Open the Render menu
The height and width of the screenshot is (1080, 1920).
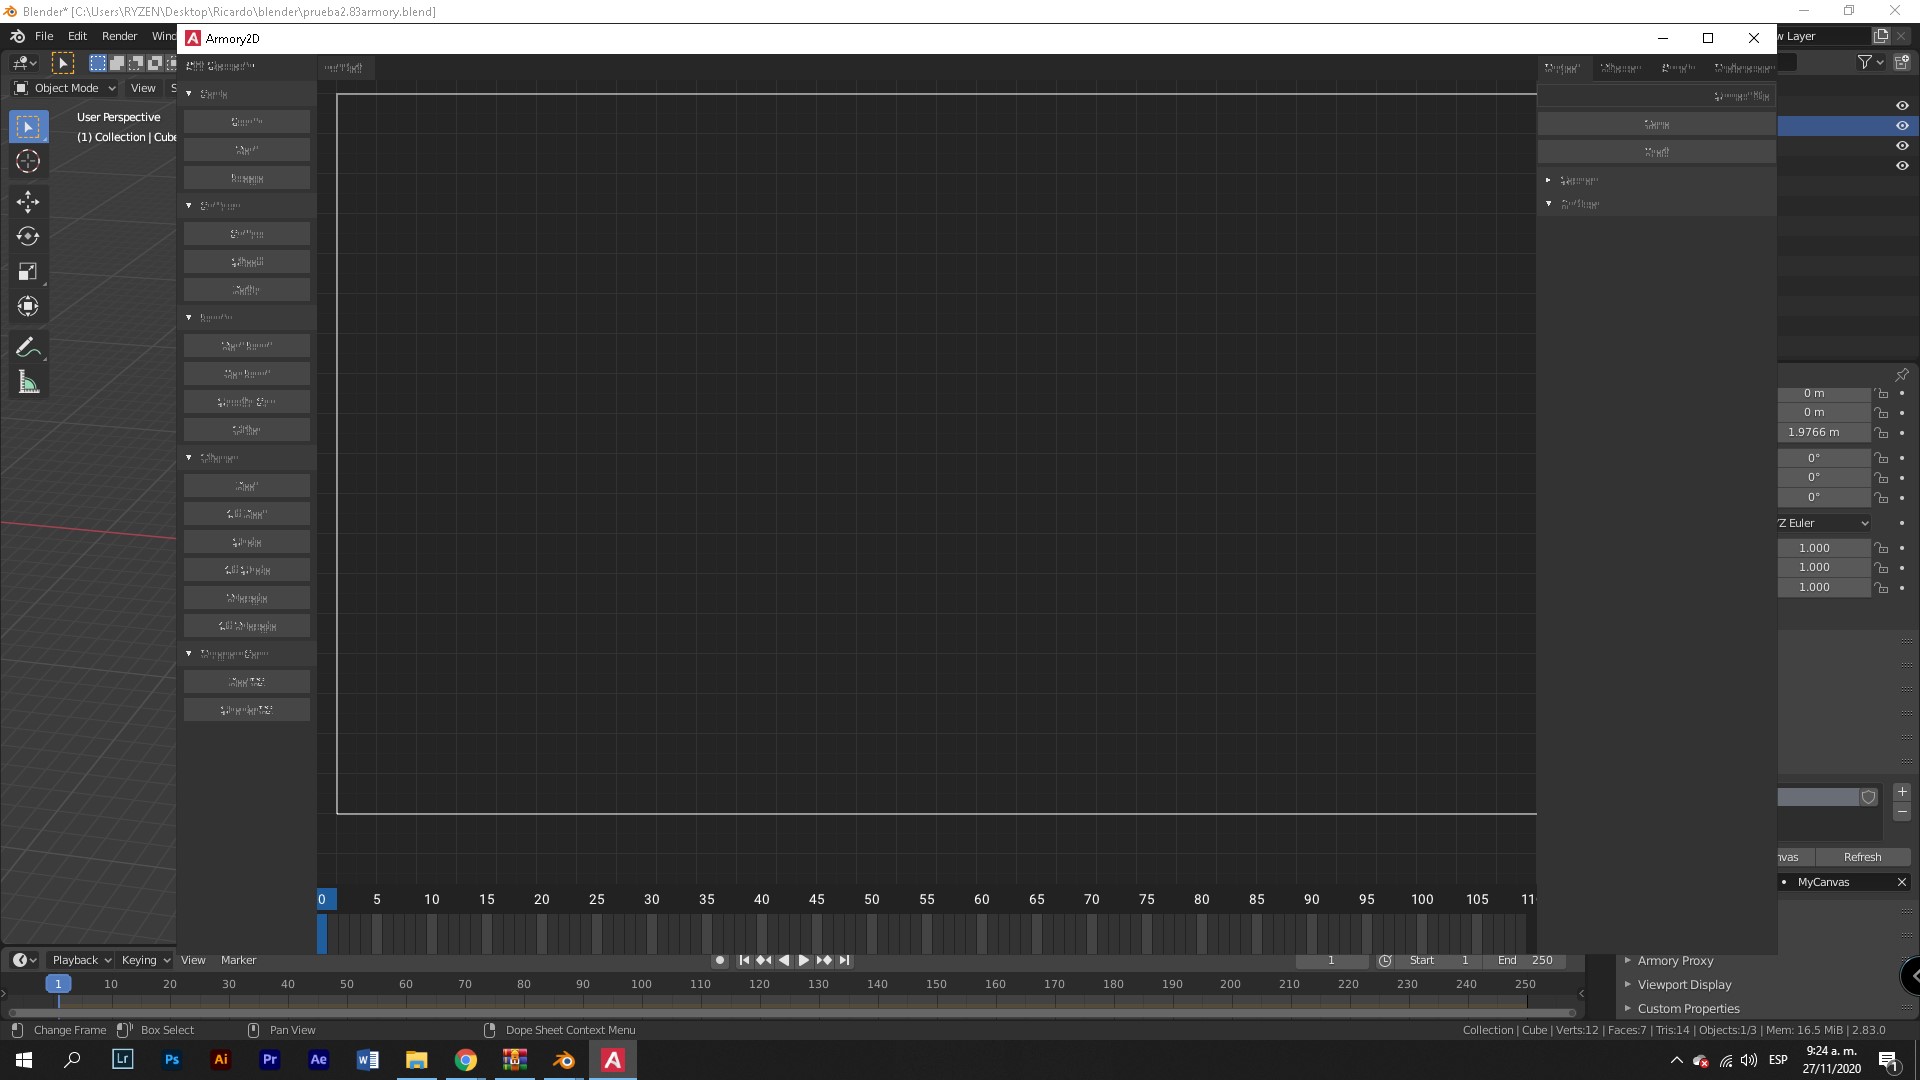pos(119,36)
